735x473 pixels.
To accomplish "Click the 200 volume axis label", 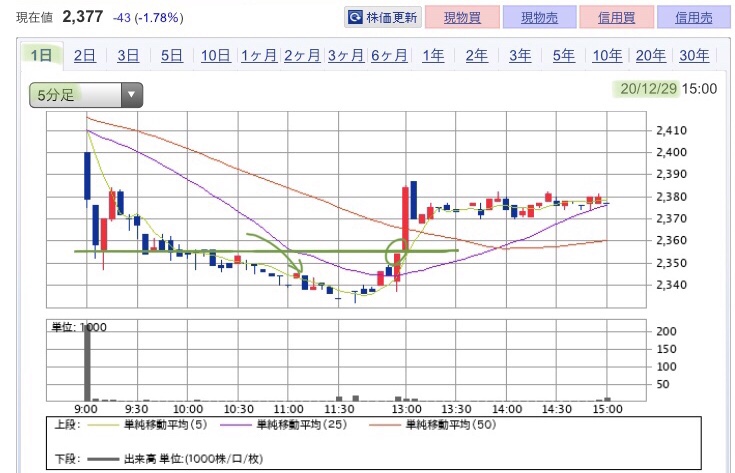I will [x=666, y=331].
